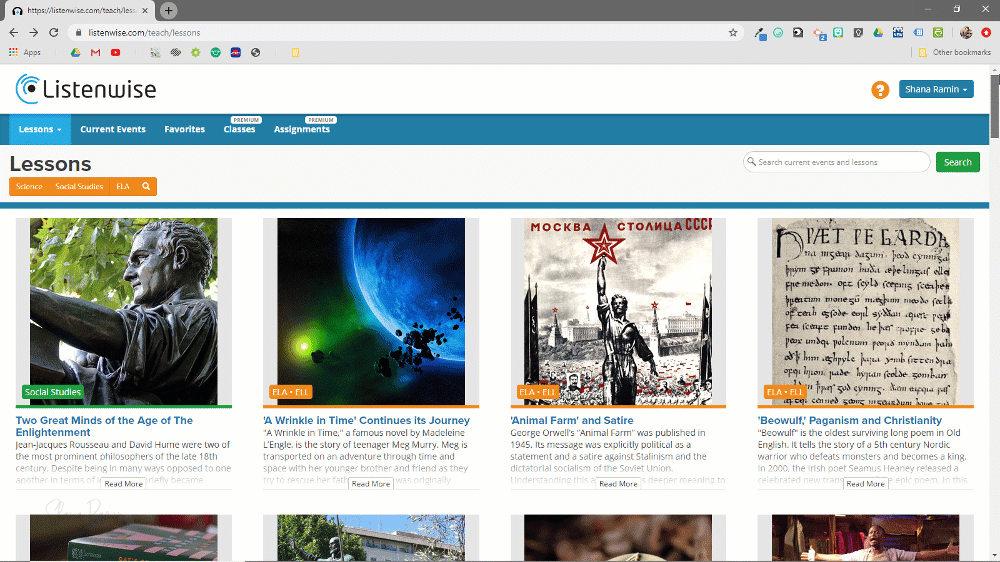Click the green printer extension icon

[938, 33]
